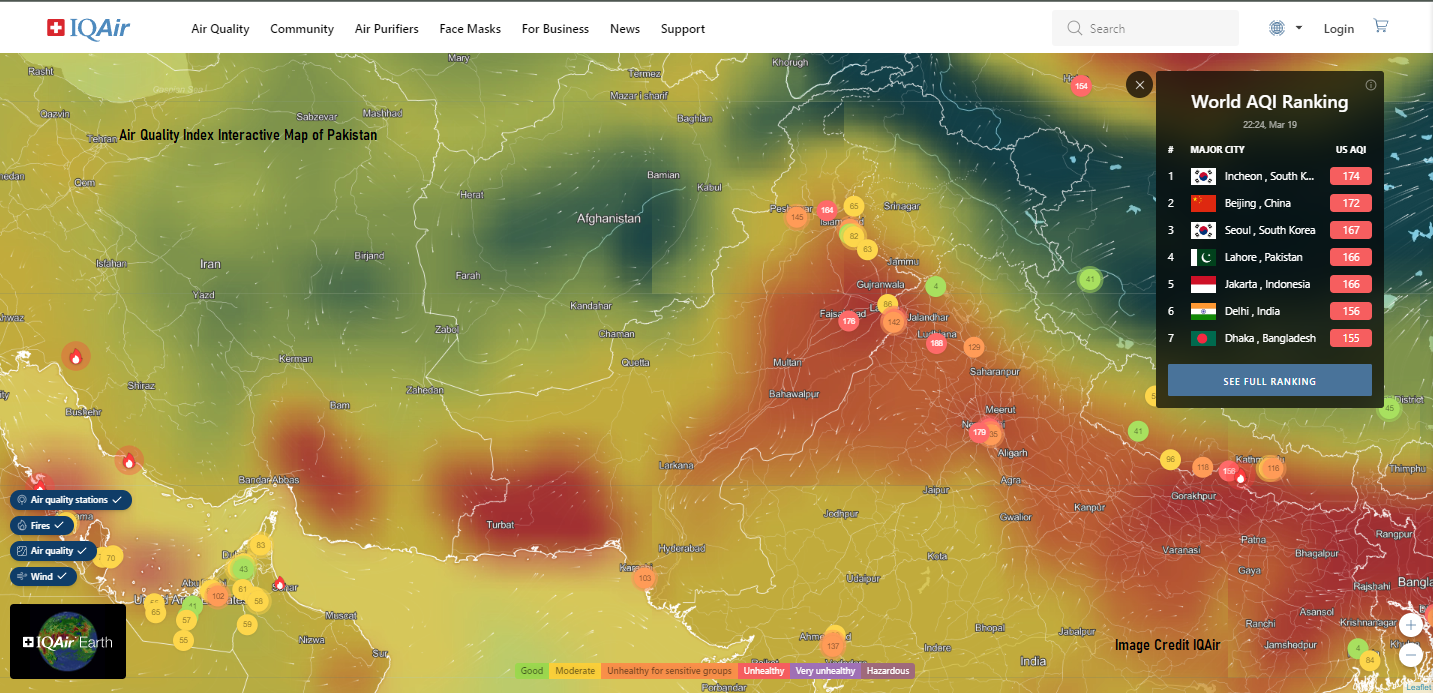The width and height of the screenshot is (1433, 693).
Task: Open the News menu item
Action: coord(625,29)
